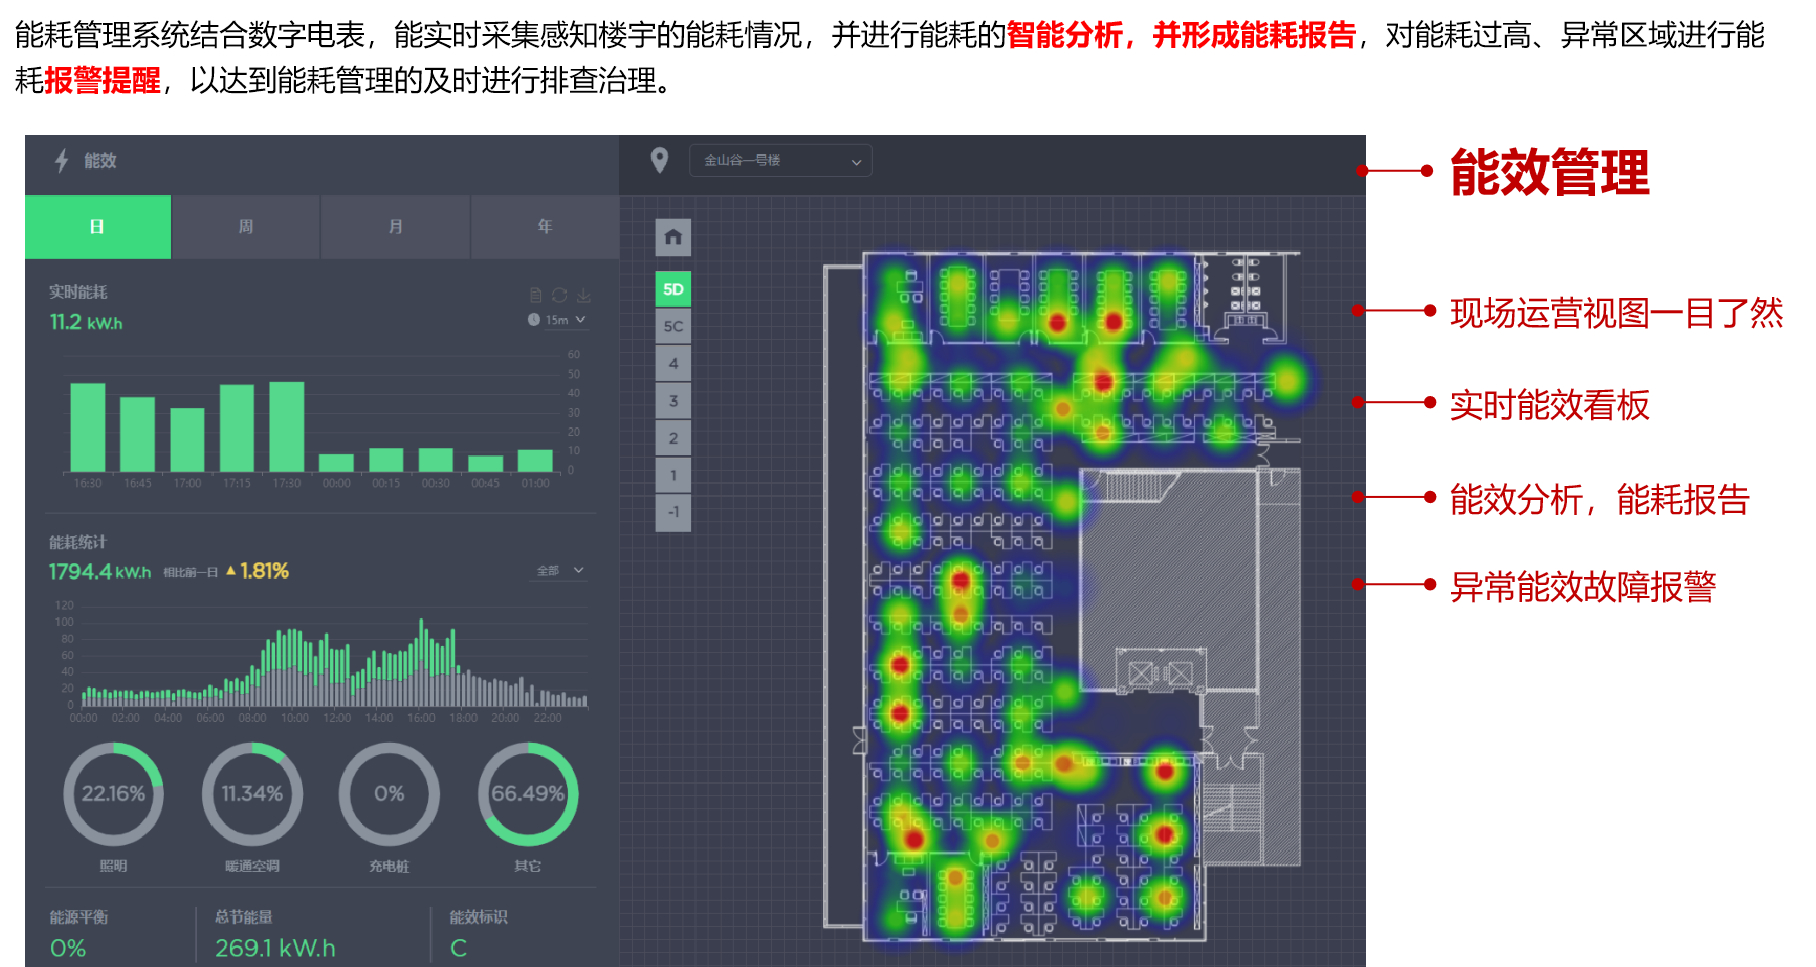The height and width of the screenshot is (967, 1816).
Task: Switch to floor 4
Action: (673, 363)
